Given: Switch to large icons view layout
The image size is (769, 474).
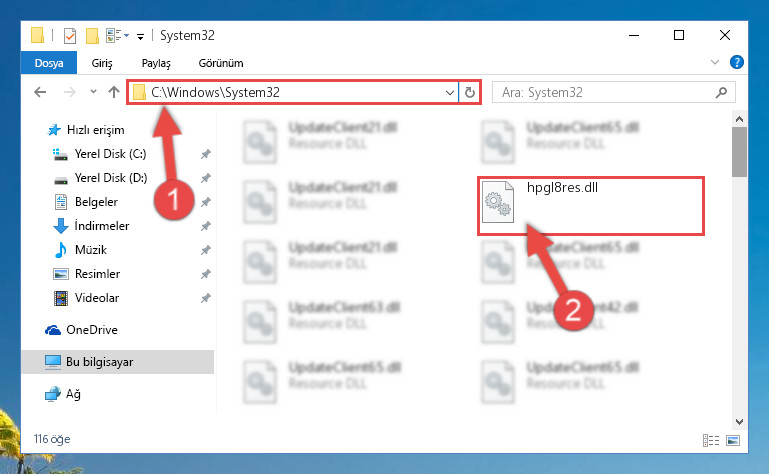Looking at the screenshot, I should [733, 440].
